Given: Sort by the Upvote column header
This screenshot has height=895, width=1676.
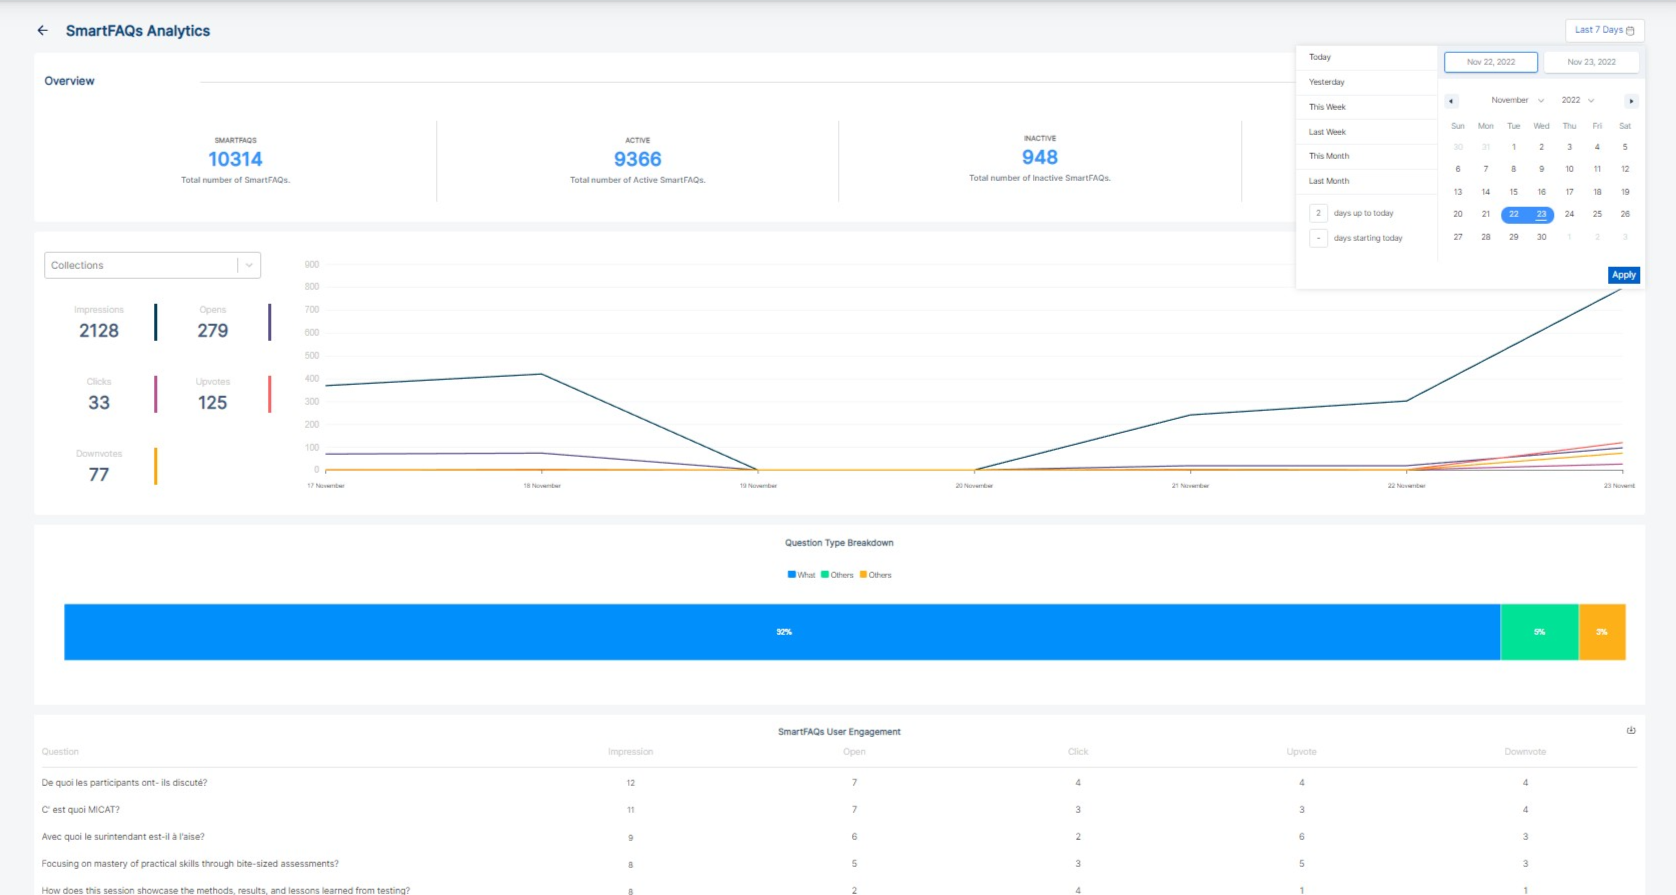Looking at the screenshot, I should [1301, 752].
